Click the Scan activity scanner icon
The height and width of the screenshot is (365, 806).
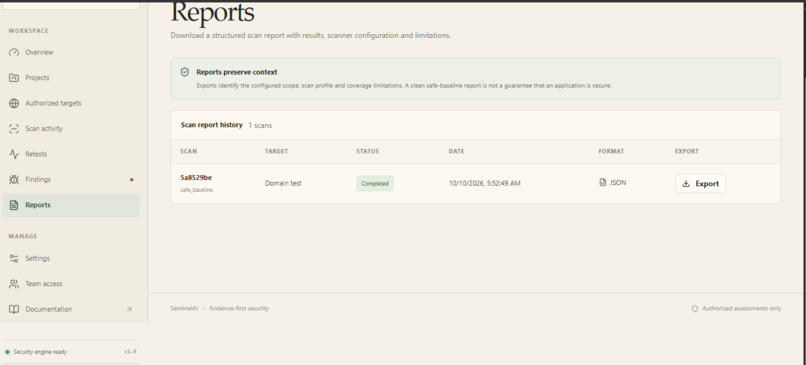tap(14, 129)
